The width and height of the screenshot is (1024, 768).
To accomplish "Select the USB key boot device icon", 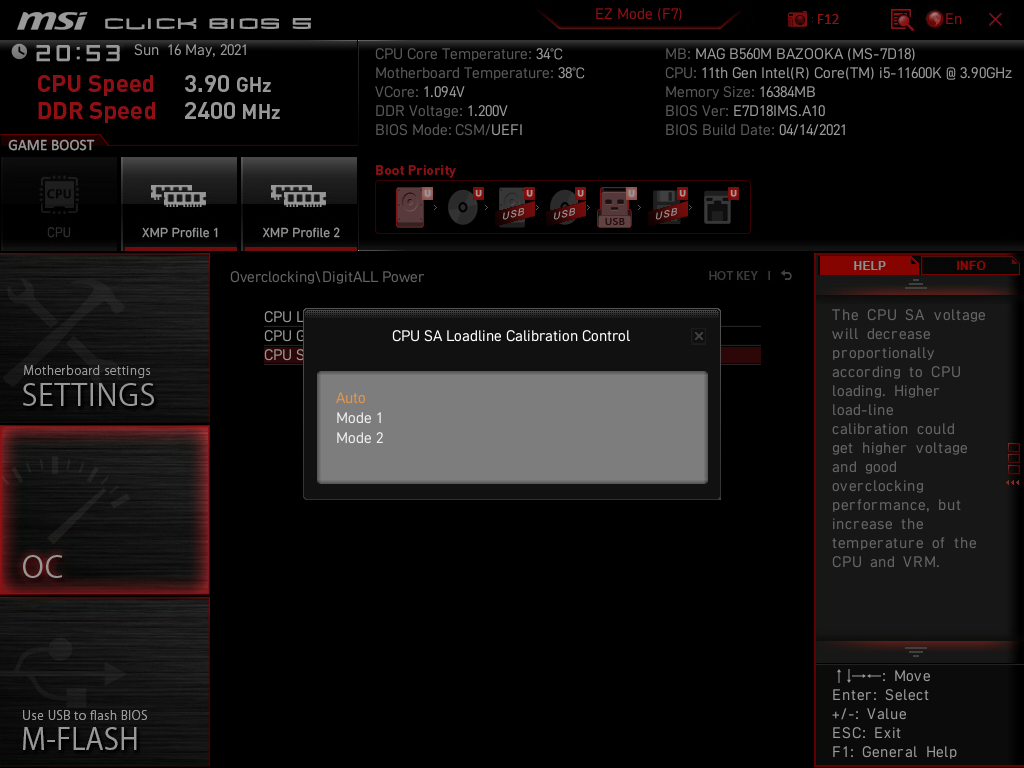I will pos(616,207).
